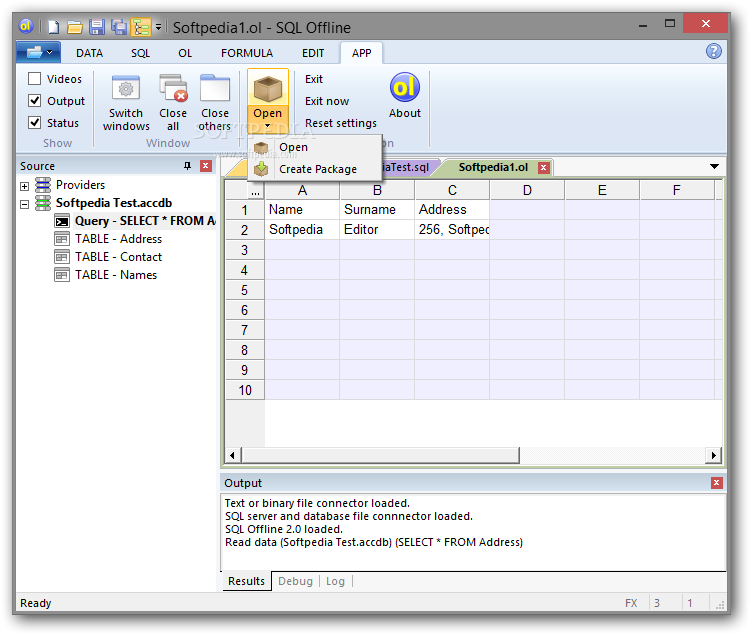The image size is (751, 635).
Task: Switch to the EDIT ribbon tab
Action: coord(313,53)
